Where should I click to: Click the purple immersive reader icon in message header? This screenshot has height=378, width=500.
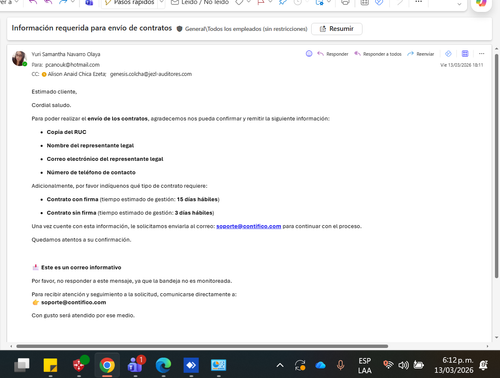[465, 54]
